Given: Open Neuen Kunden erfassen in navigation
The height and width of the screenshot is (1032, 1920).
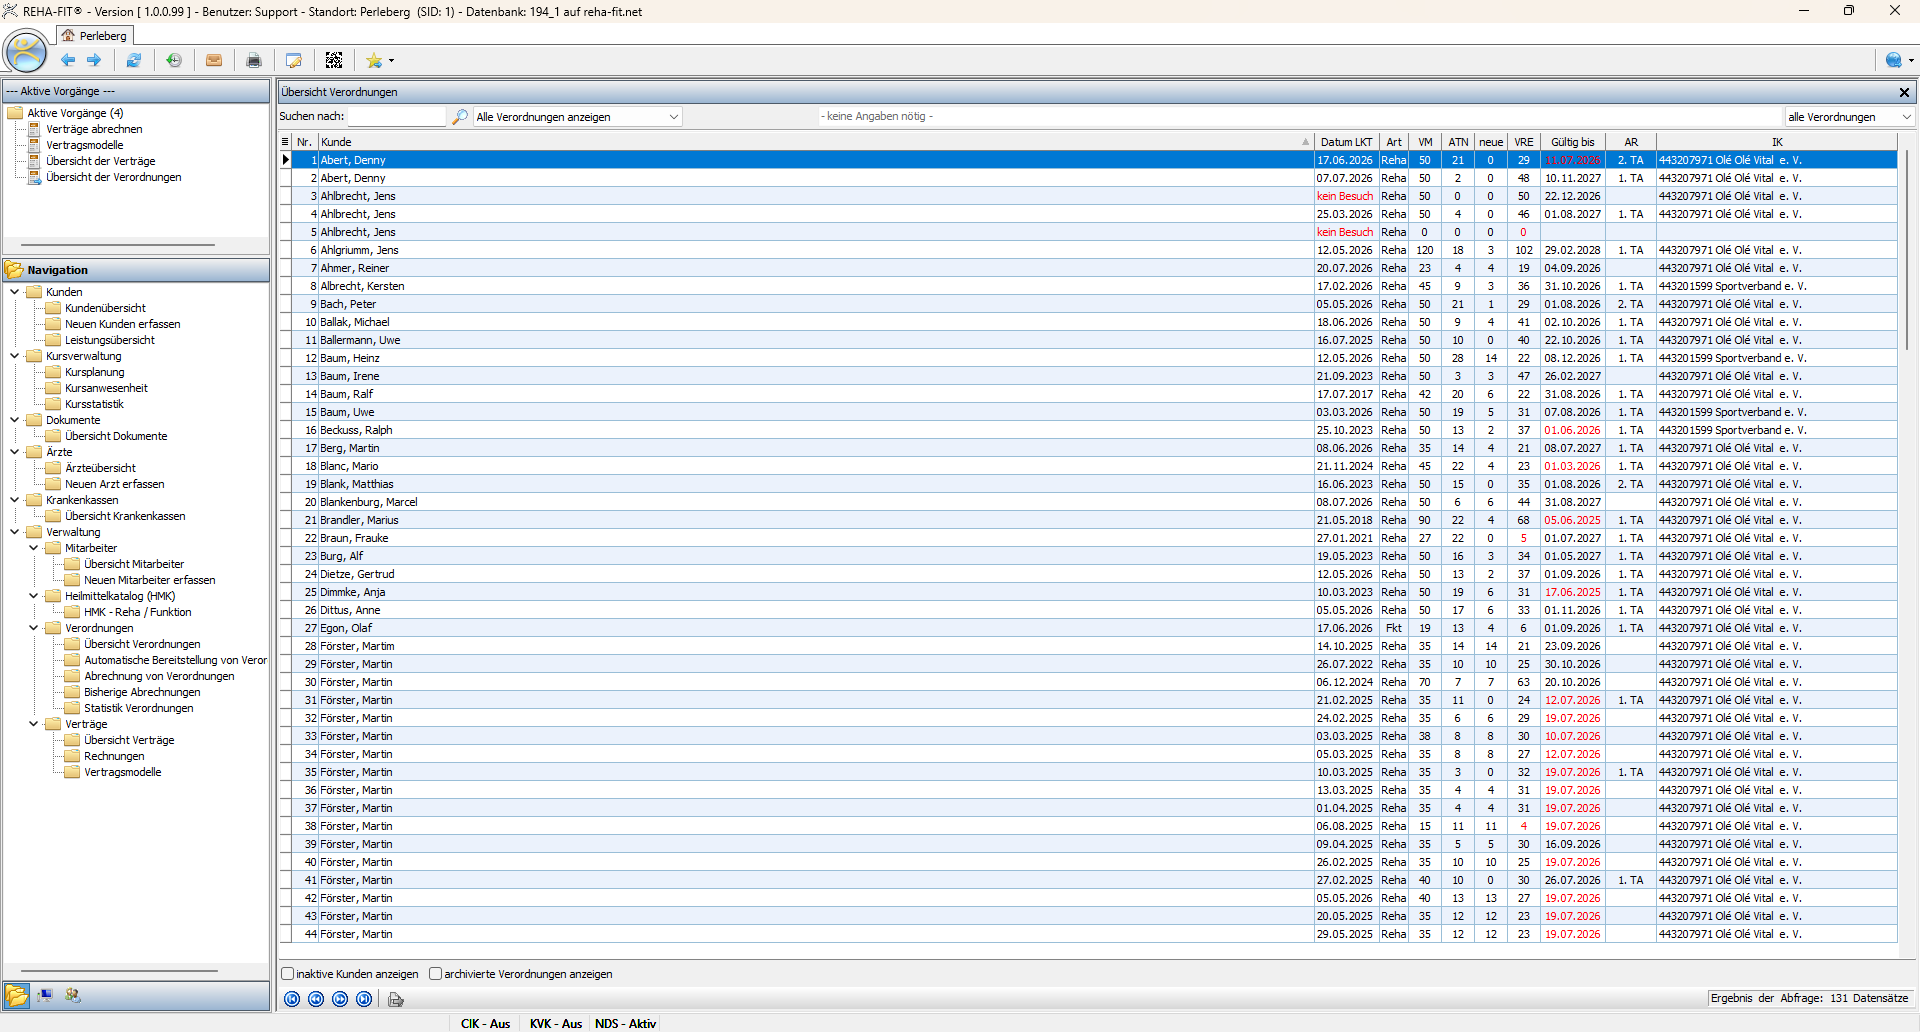Looking at the screenshot, I should point(122,324).
